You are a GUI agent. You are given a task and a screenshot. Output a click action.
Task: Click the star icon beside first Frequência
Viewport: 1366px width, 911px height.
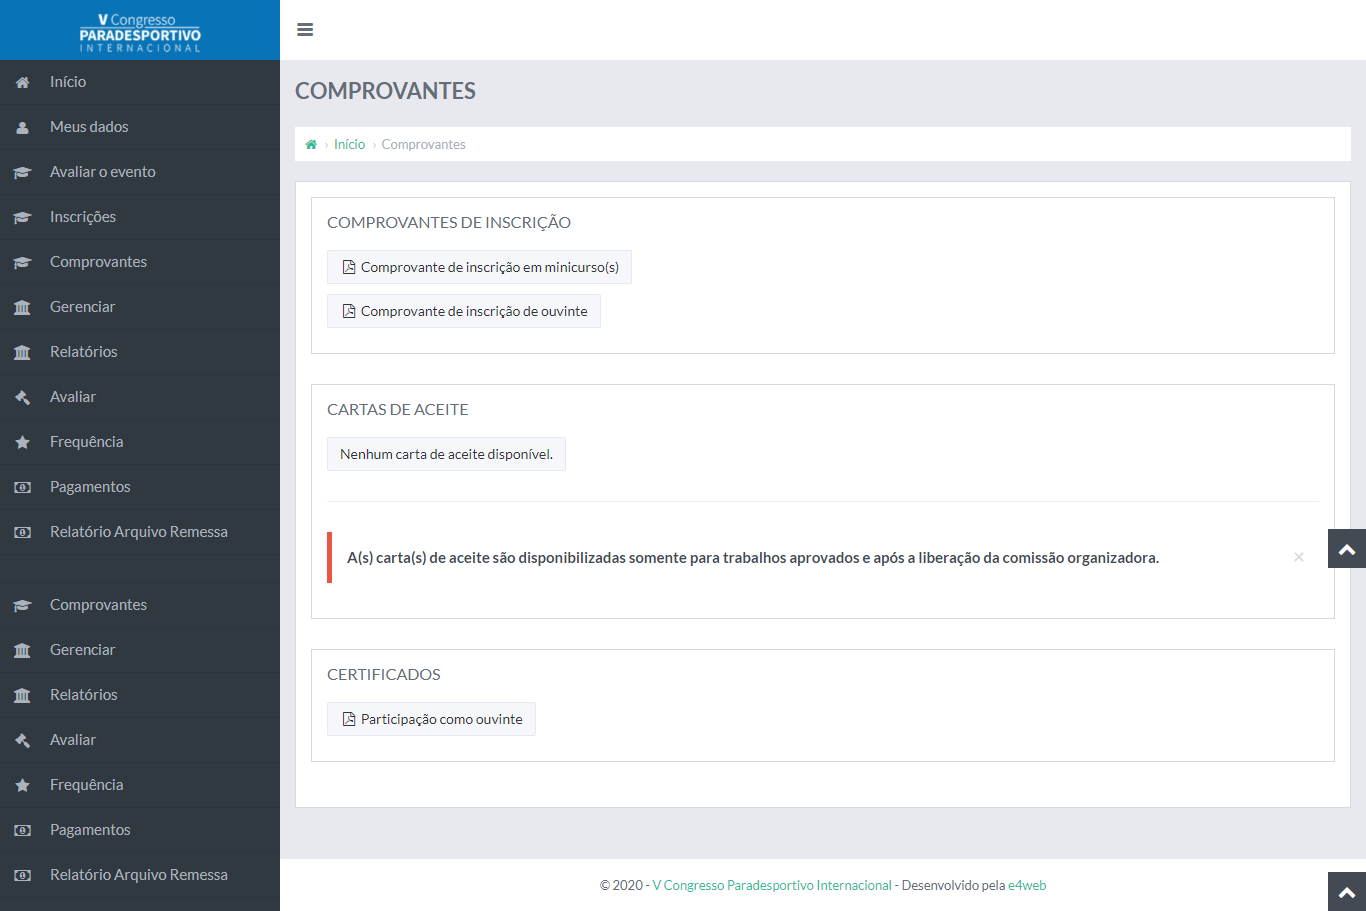point(22,442)
